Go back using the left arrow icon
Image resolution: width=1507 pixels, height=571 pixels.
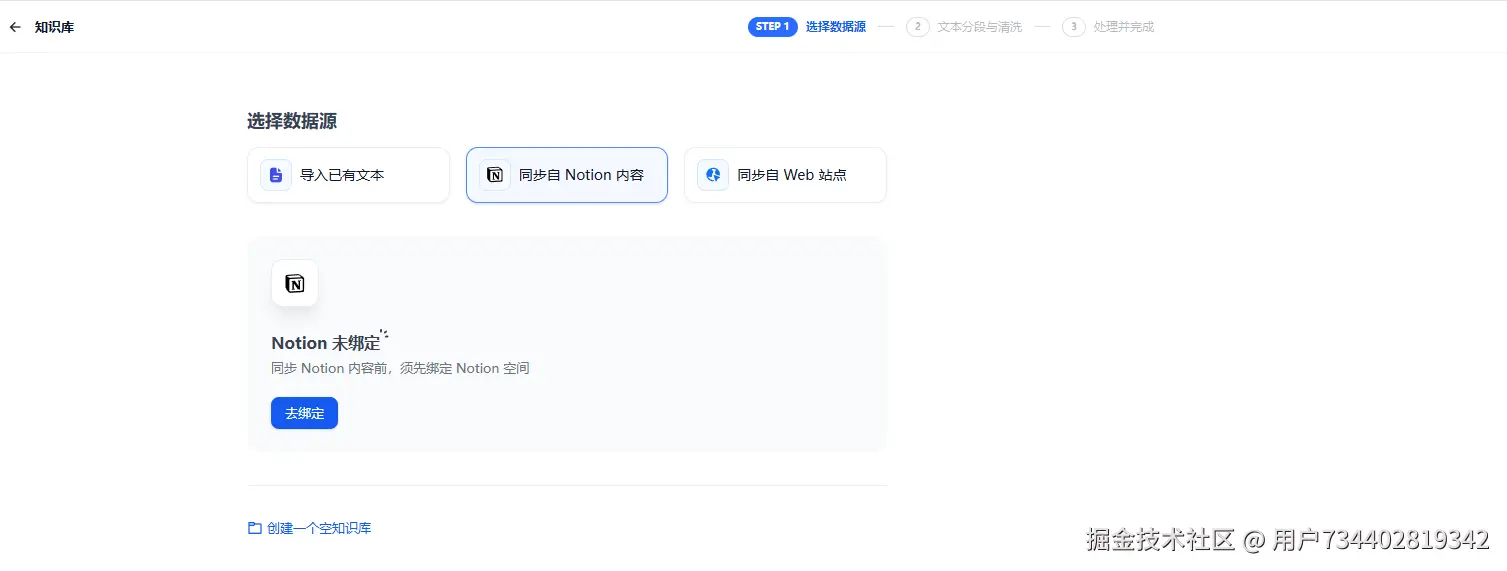tap(15, 27)
